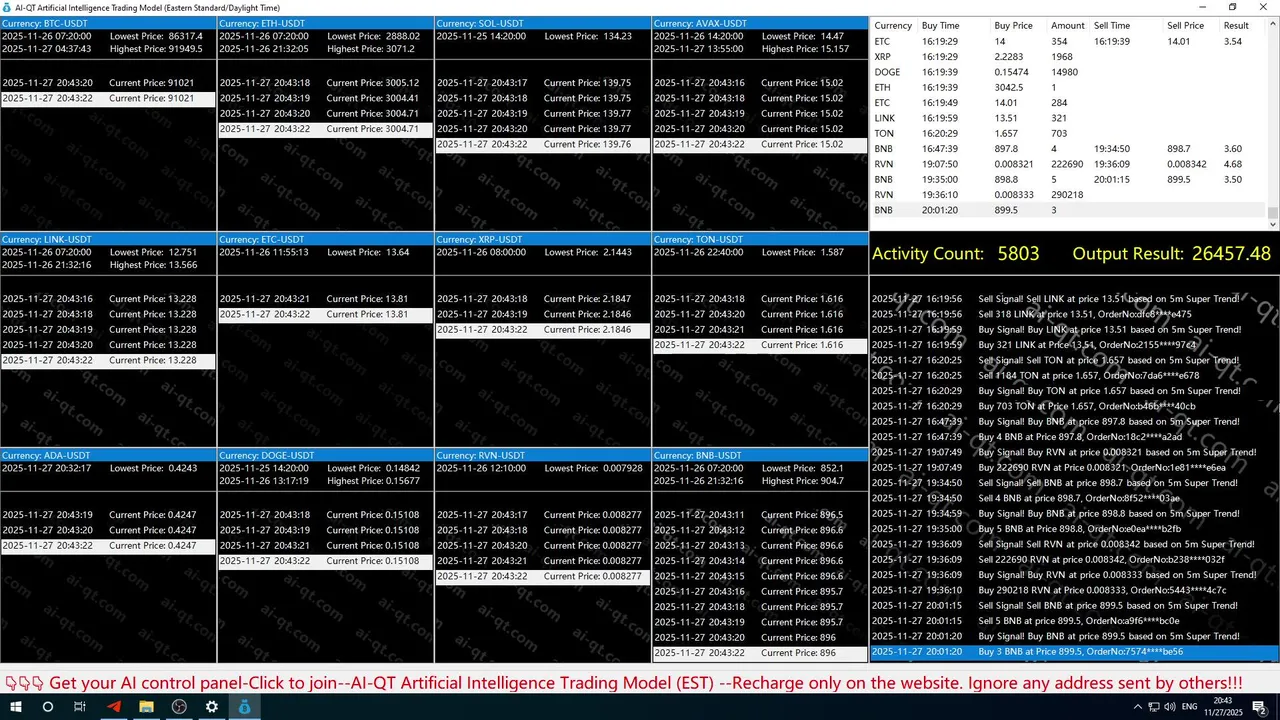Open the Windows Start menu
1280x720 pixels.
pos(15,707)
